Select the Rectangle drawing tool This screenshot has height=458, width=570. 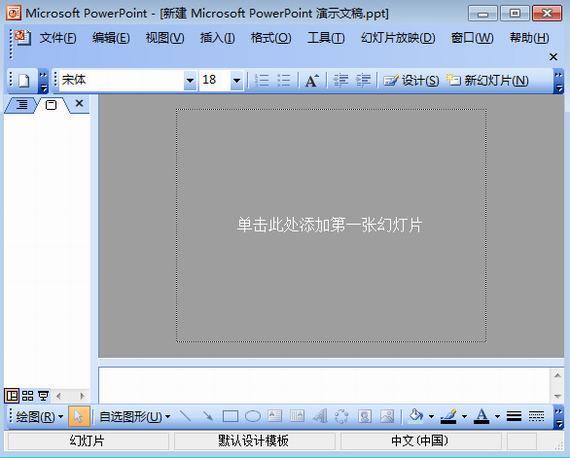tap(230, 416)
